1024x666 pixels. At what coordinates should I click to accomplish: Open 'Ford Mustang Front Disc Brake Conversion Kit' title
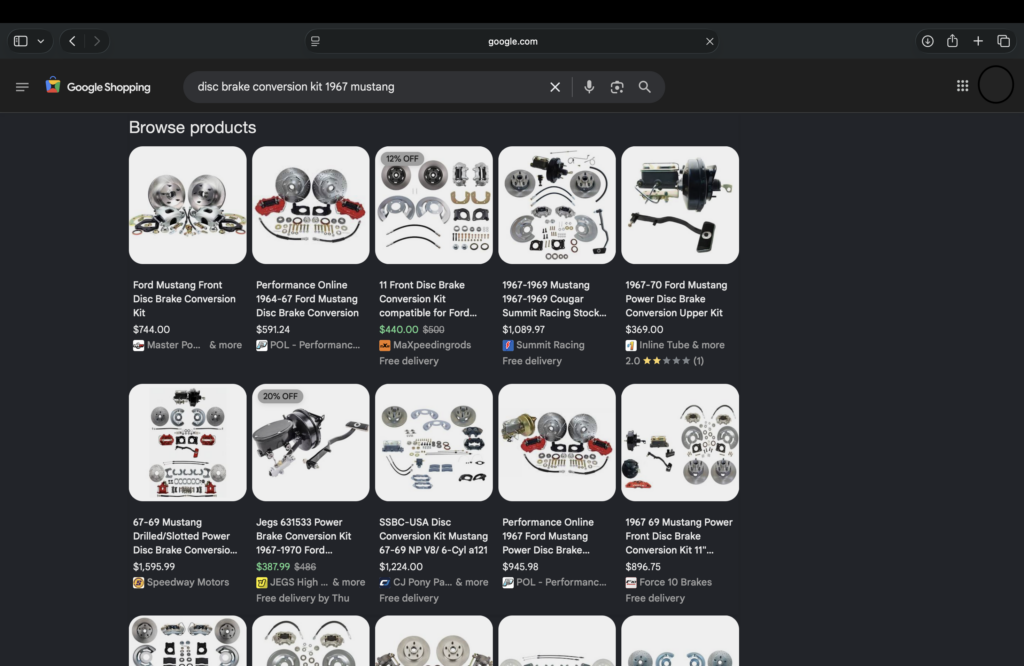tap(184, 299)
